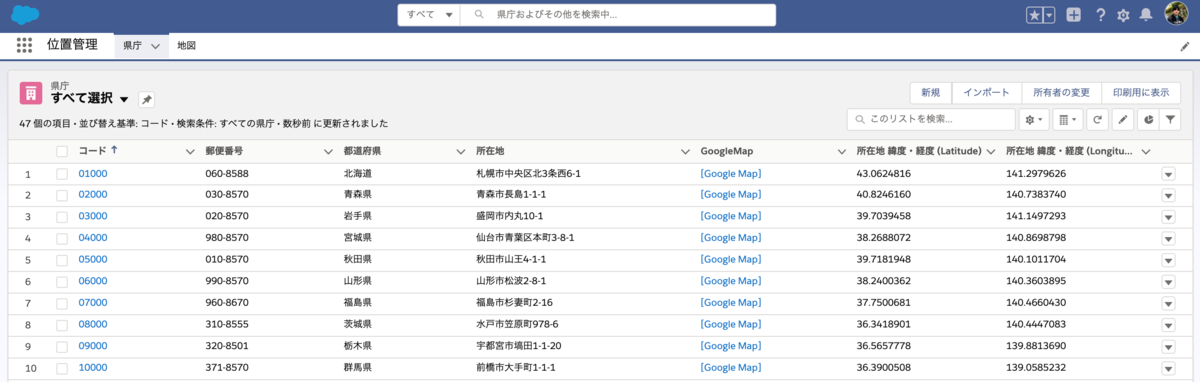Open the コード column menu chevron
Viewport: 1200px width, 382px height.
coord(190,151)
